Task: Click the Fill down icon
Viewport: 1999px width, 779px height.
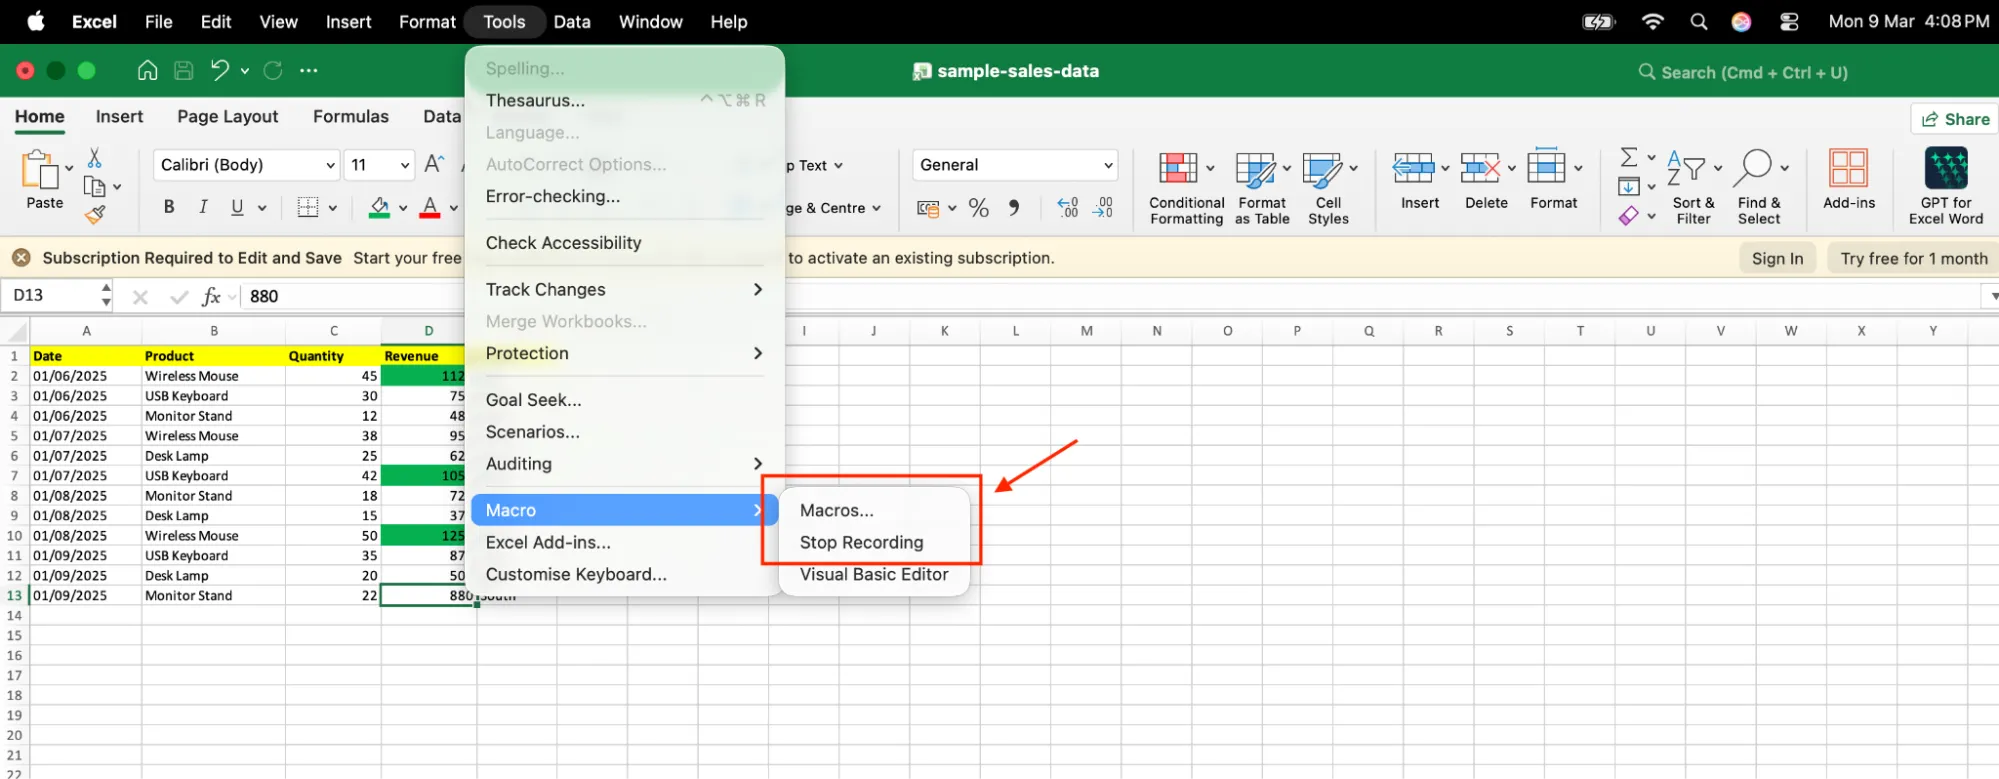Action: point(1629,186)
